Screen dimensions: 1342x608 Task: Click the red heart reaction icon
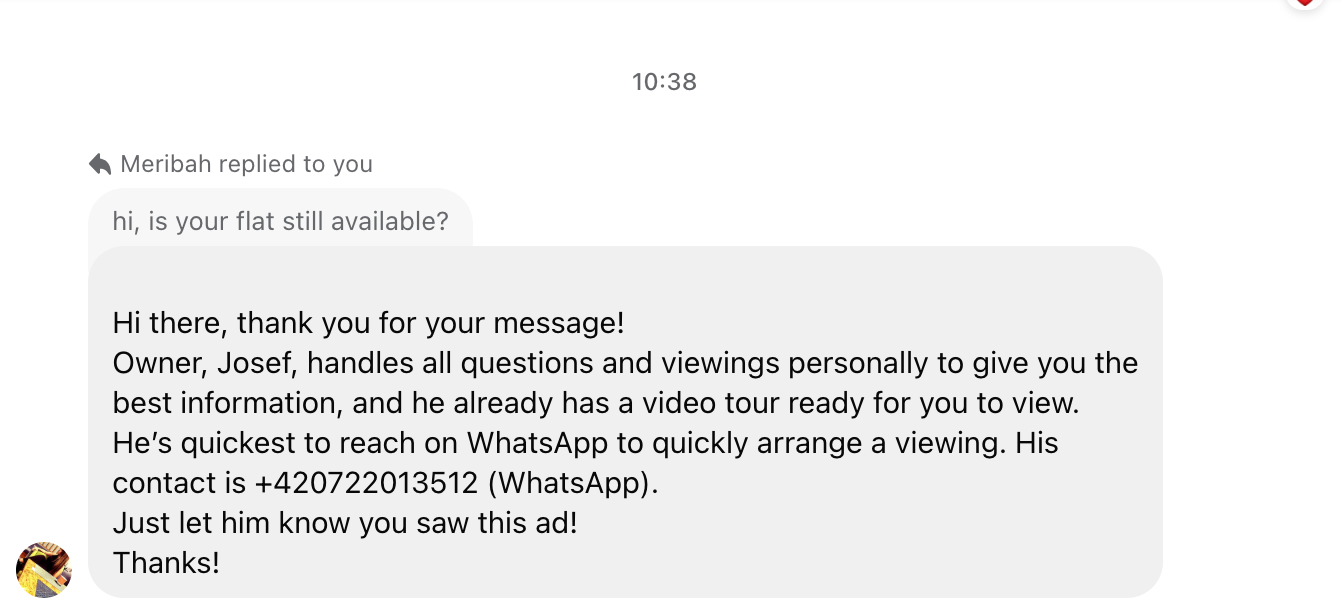tap(1305, 3)
